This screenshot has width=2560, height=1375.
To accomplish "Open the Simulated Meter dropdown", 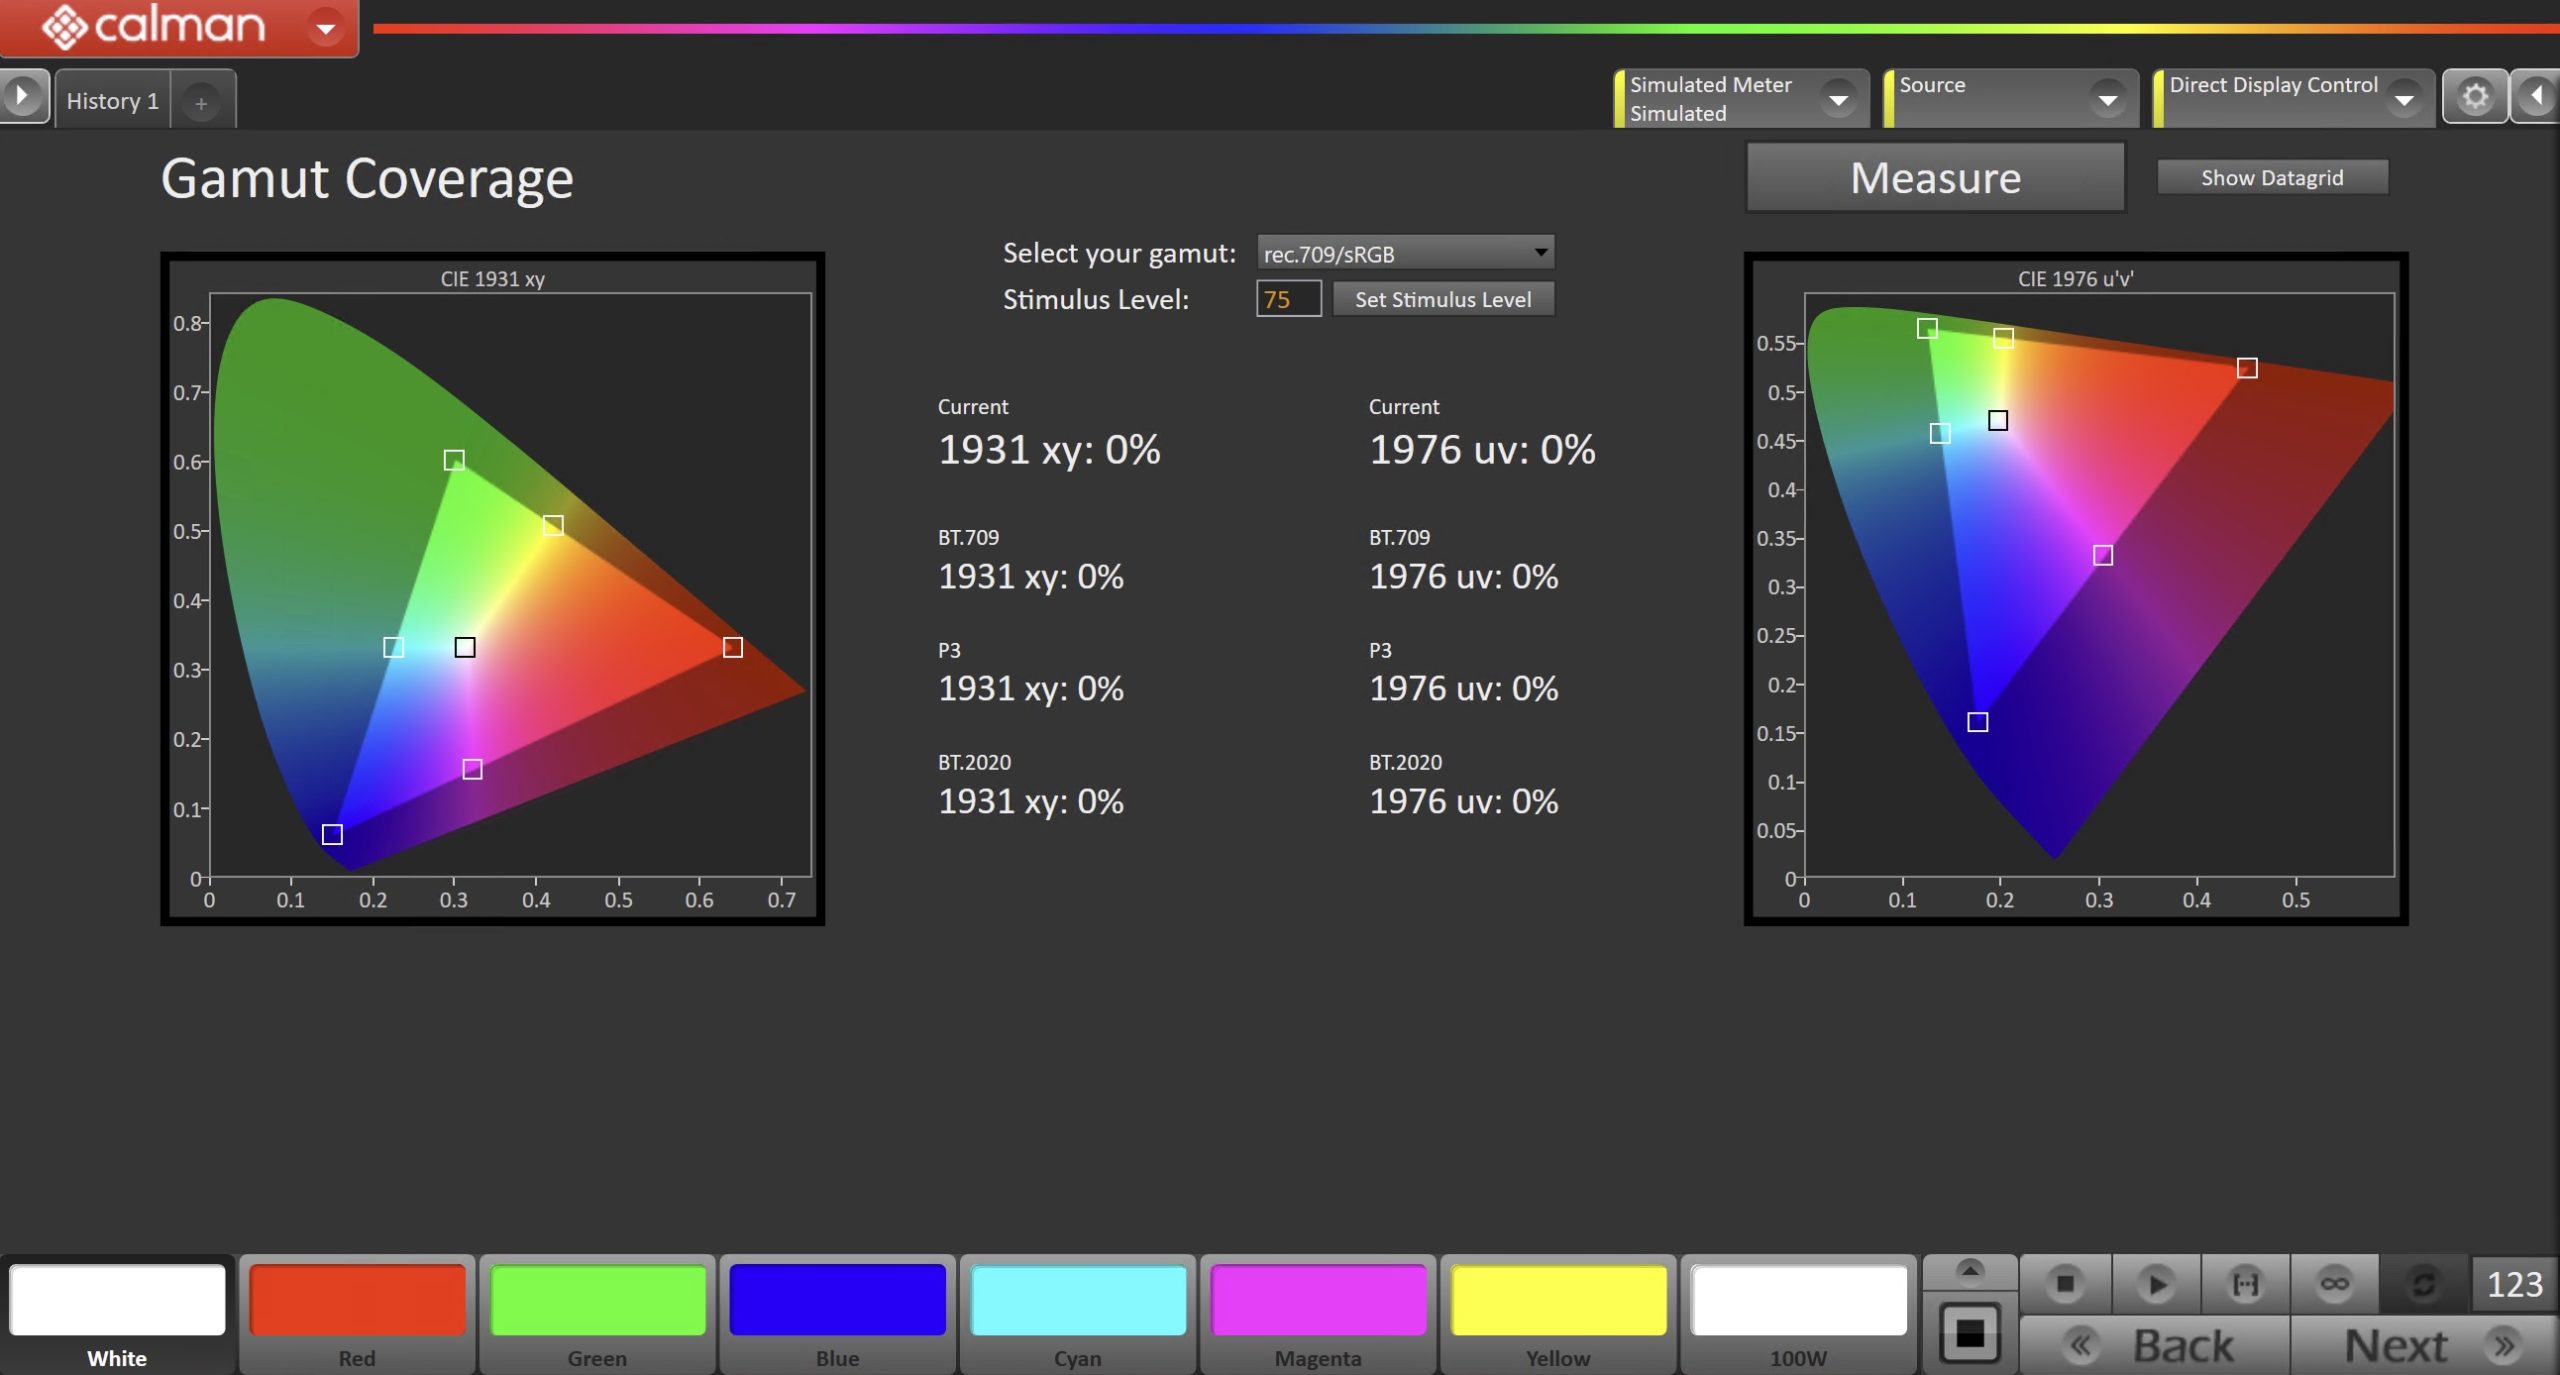I will point(1838,99).
